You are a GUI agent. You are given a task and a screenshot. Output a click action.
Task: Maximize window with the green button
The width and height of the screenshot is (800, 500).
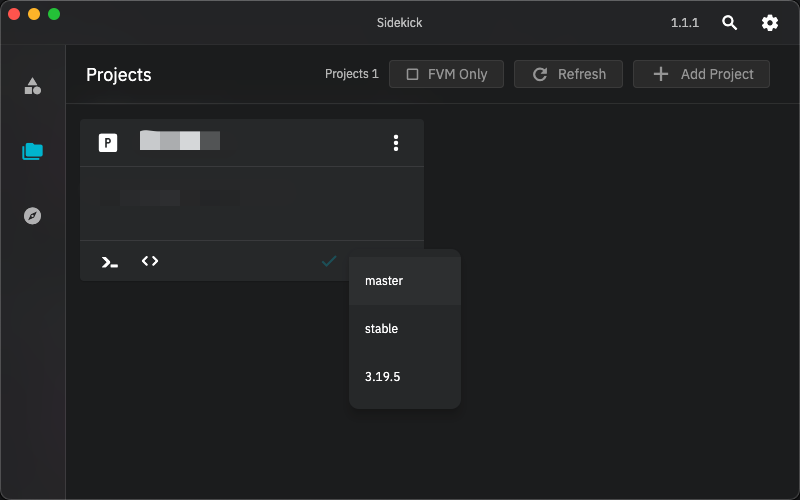[54, 14]
